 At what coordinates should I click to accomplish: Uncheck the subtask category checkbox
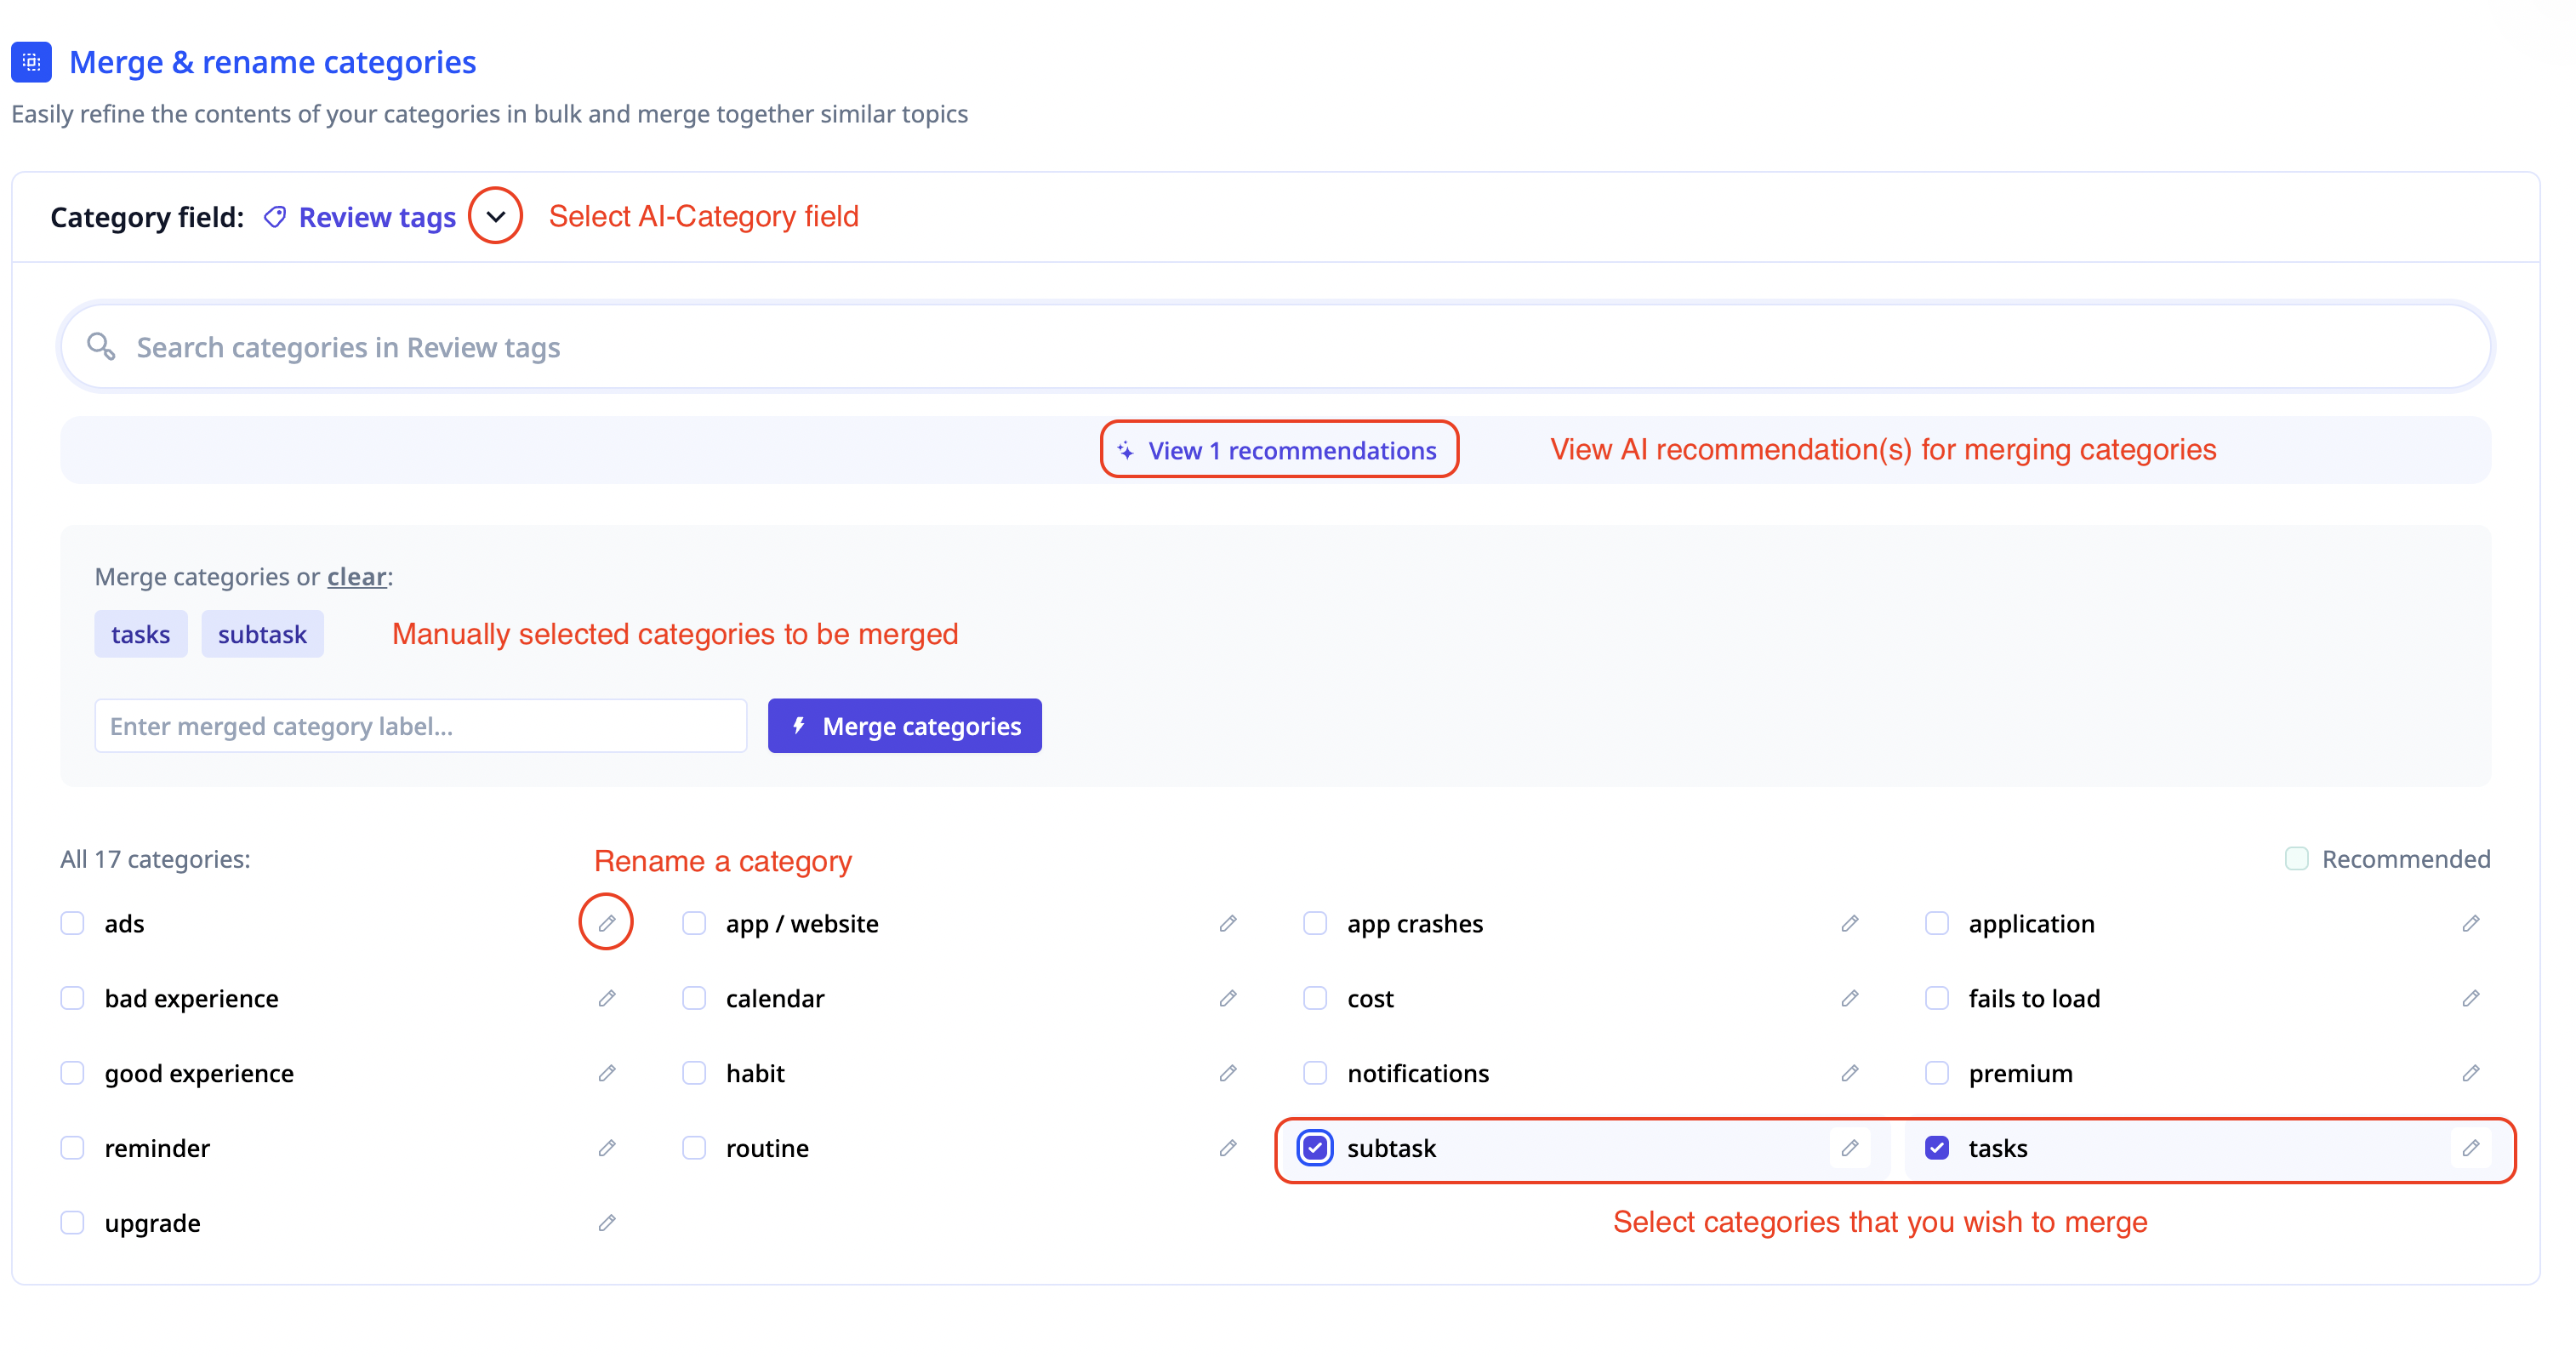pyautogui.click(x=1315, y=1147)
